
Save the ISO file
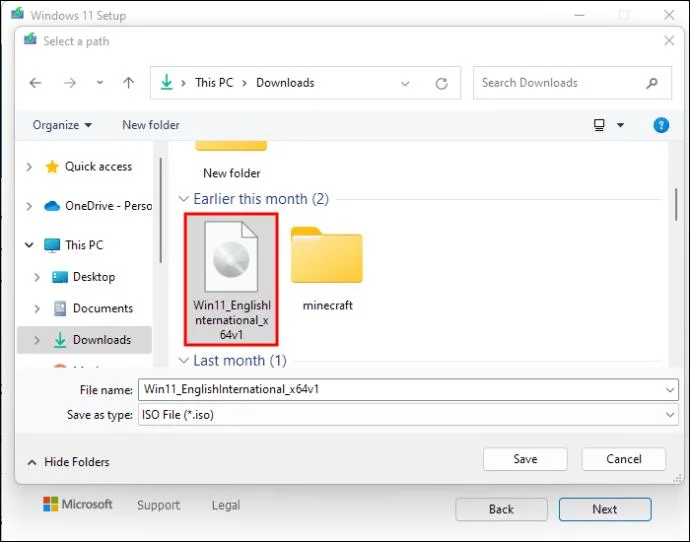[525, 459]
